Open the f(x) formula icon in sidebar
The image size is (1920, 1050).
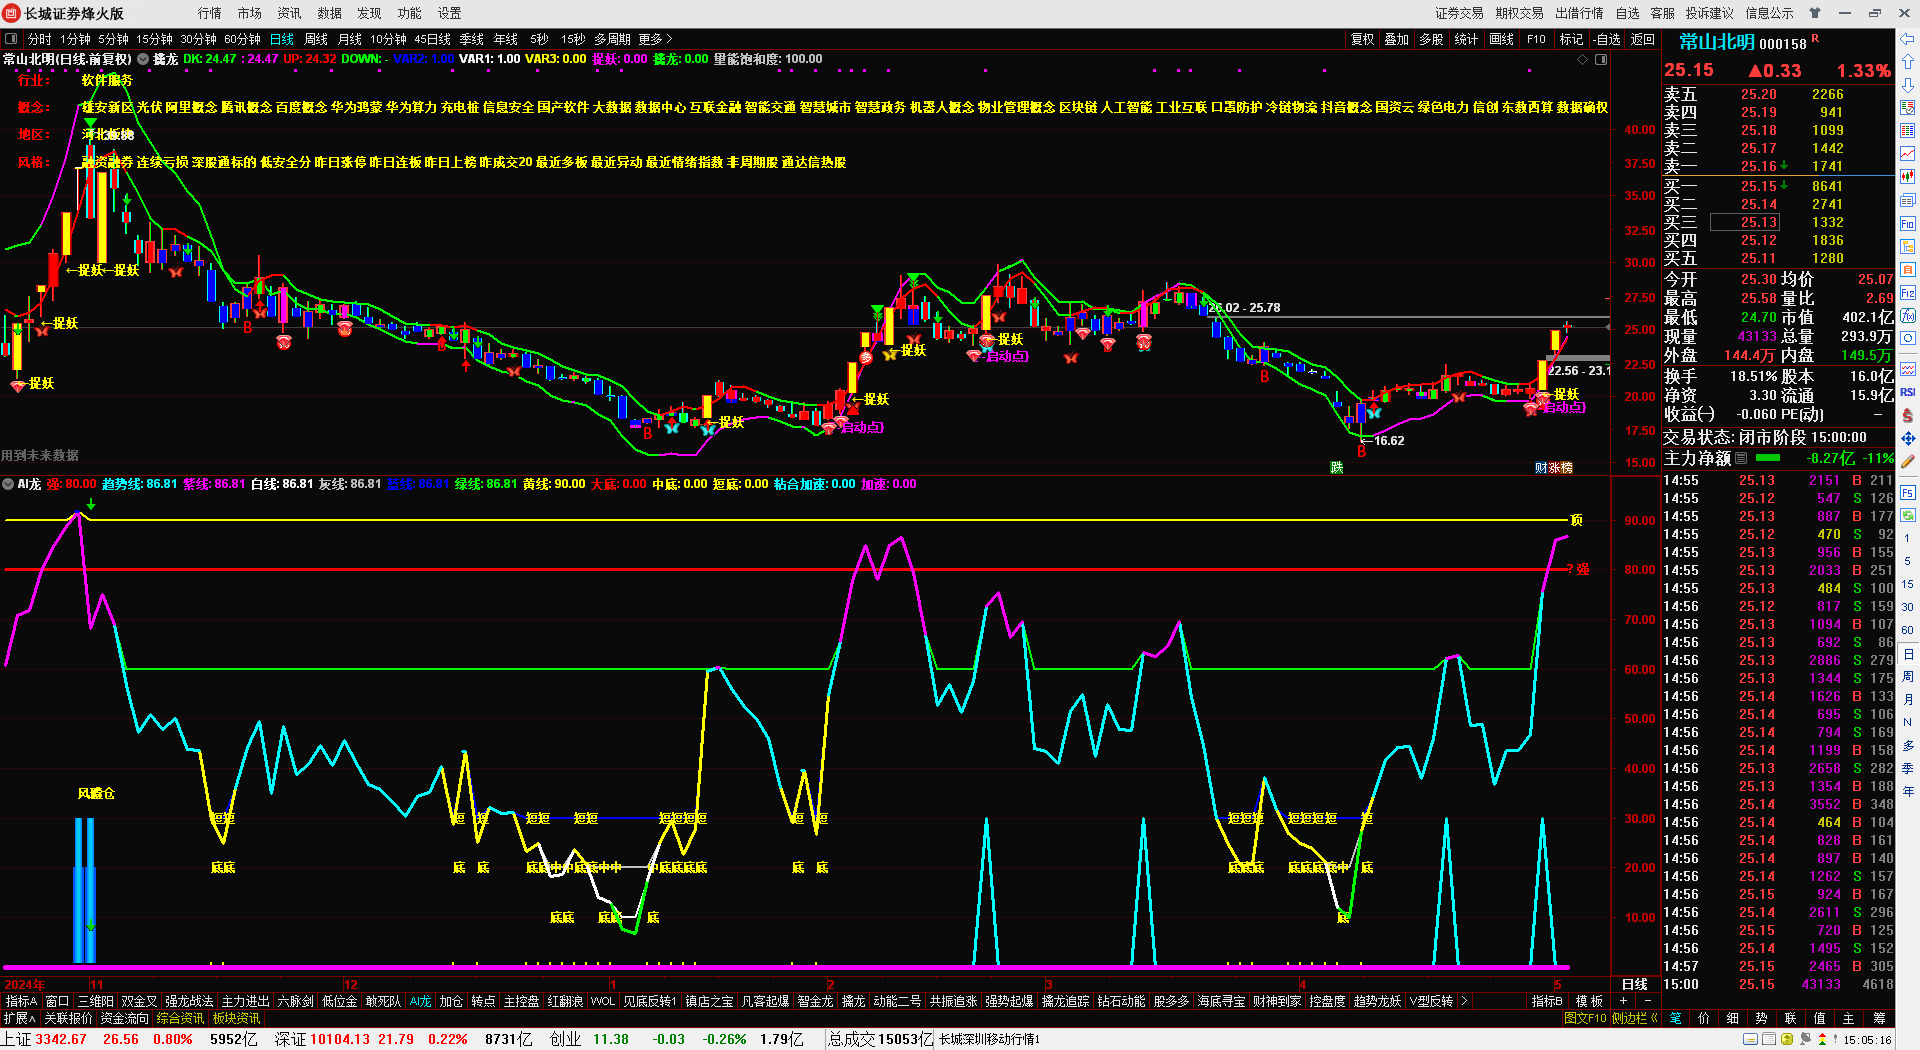point(1908,316)
